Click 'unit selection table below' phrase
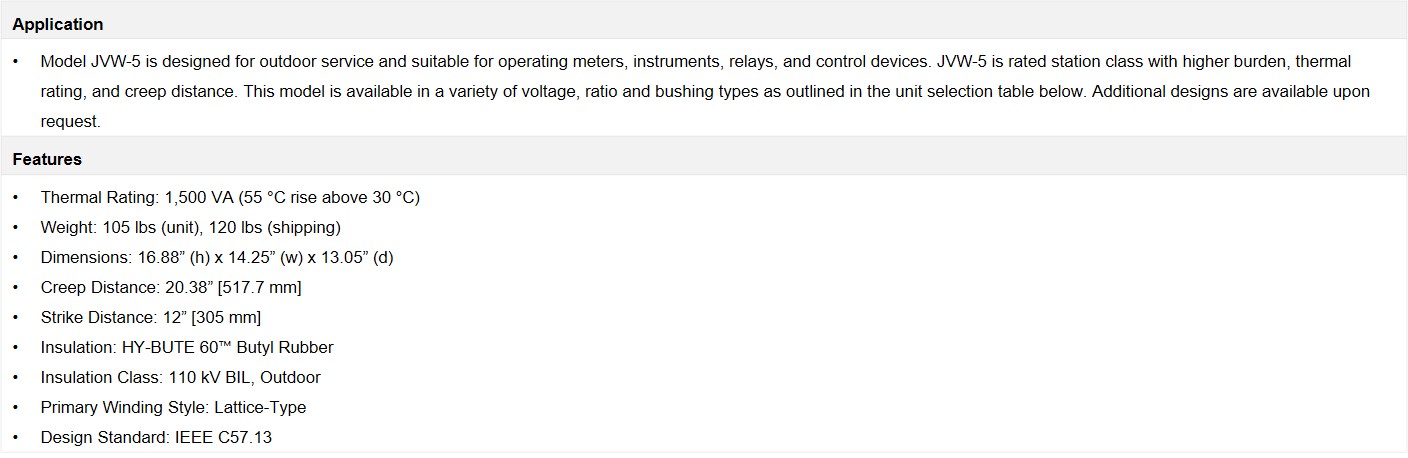This screenshot has height=458, width=1408. tap(987, 92)
